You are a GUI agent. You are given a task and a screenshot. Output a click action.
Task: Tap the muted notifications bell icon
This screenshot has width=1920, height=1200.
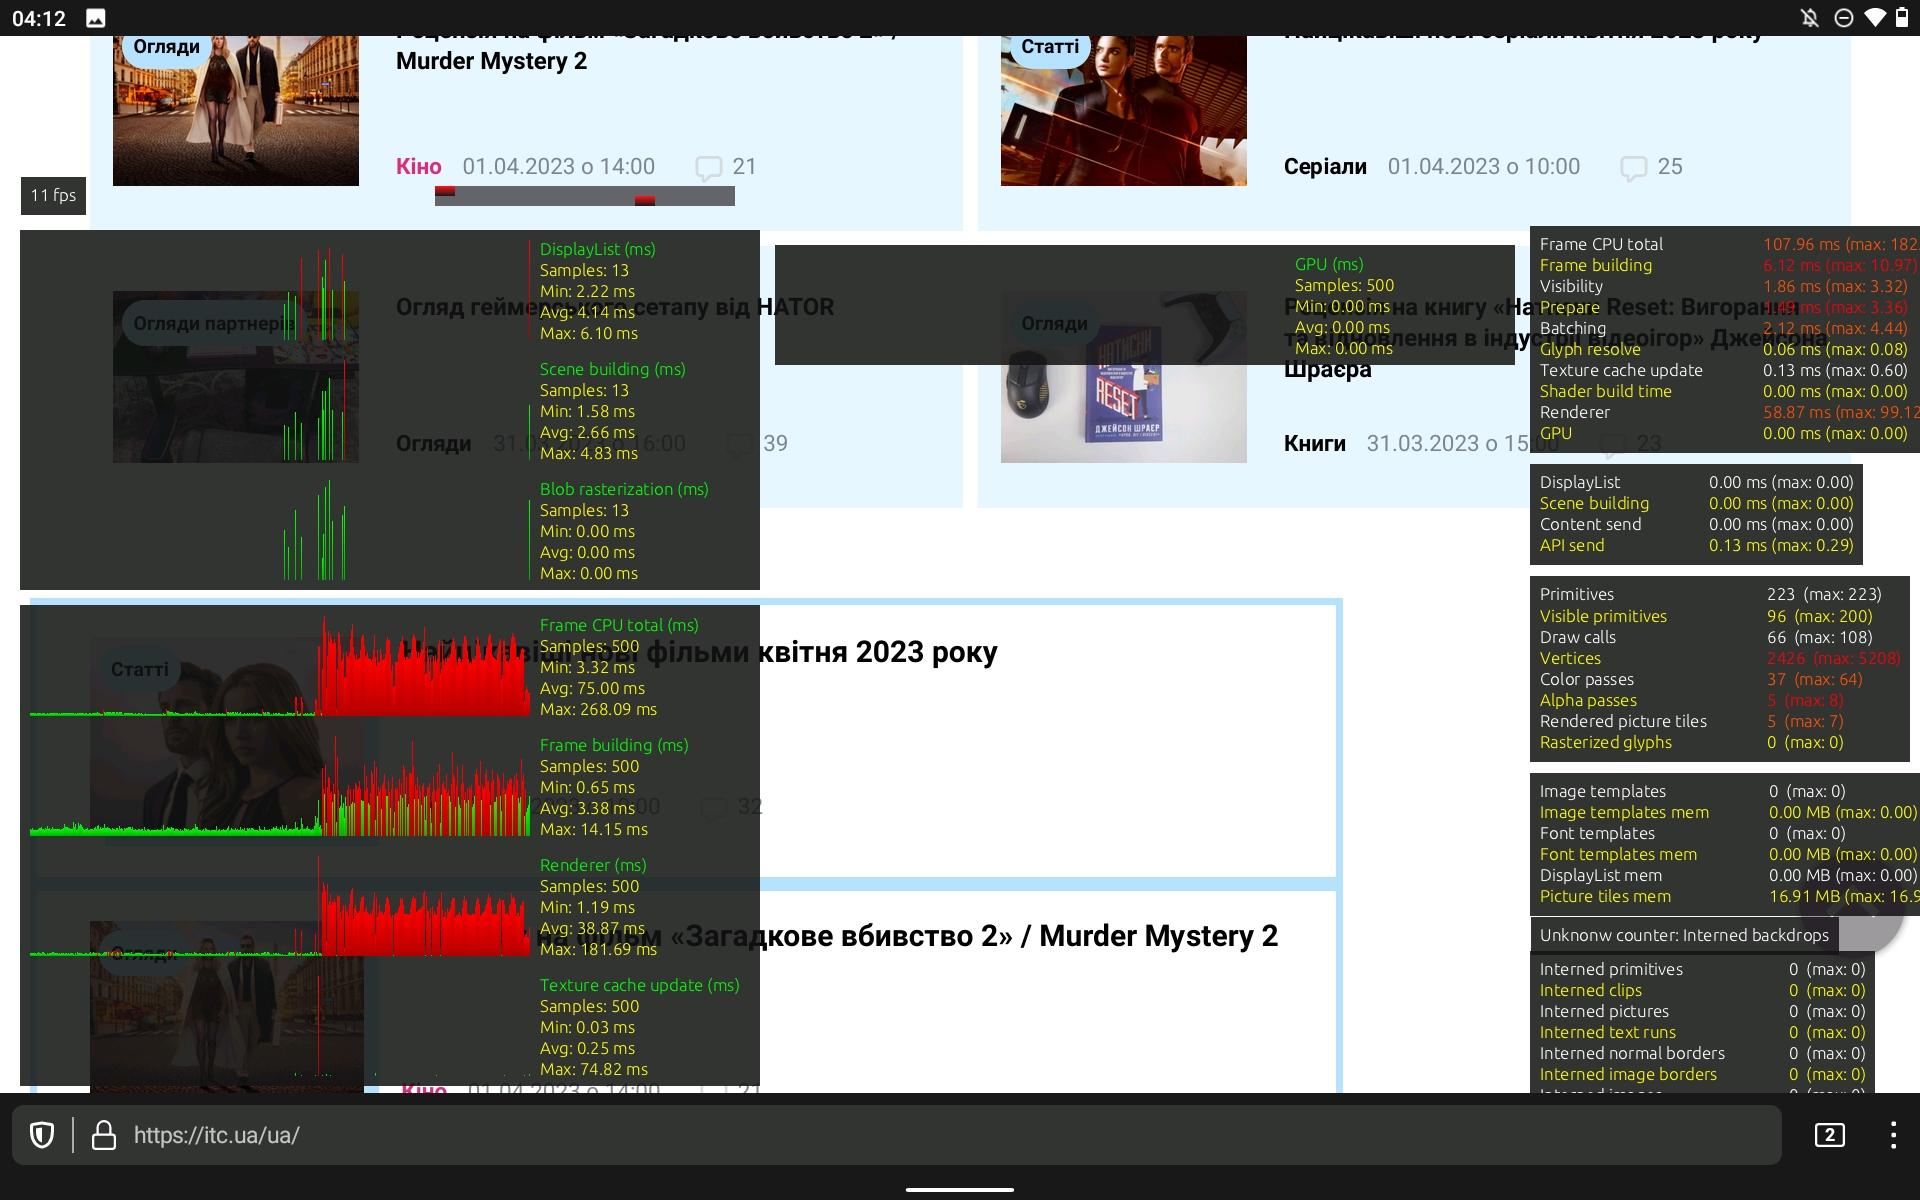(1809, 18)
